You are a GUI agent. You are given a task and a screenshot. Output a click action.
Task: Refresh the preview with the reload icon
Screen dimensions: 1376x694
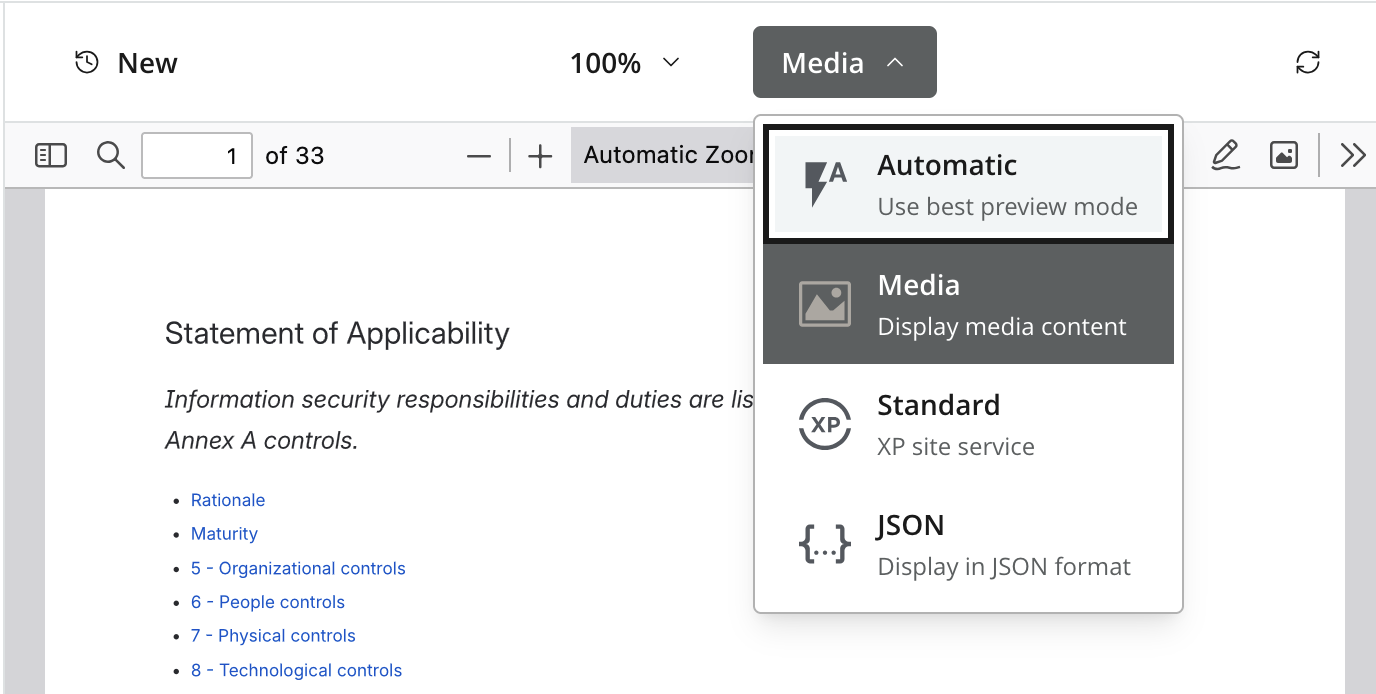coord(1308,62)
